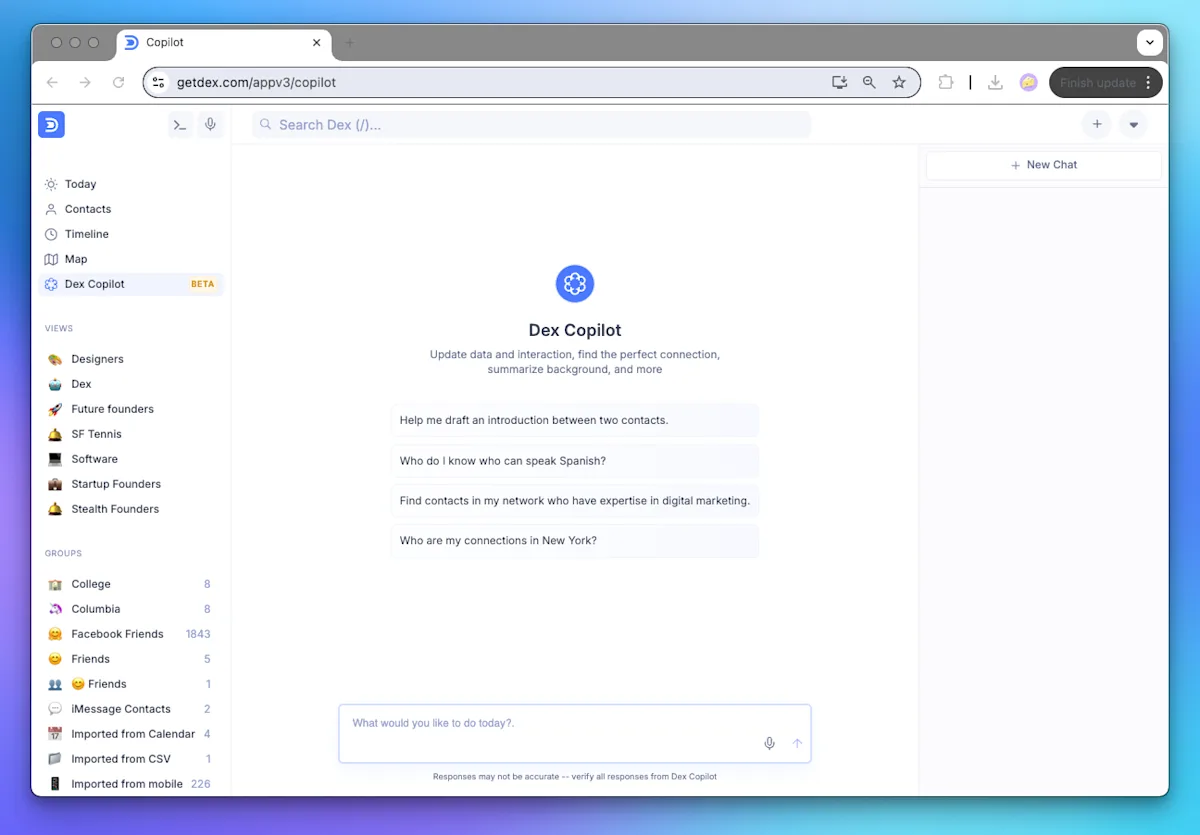The width and height of the screenshot is (1200, 835).
Task: Click the site information icon in address bar
Action: [x=159, y=83]
